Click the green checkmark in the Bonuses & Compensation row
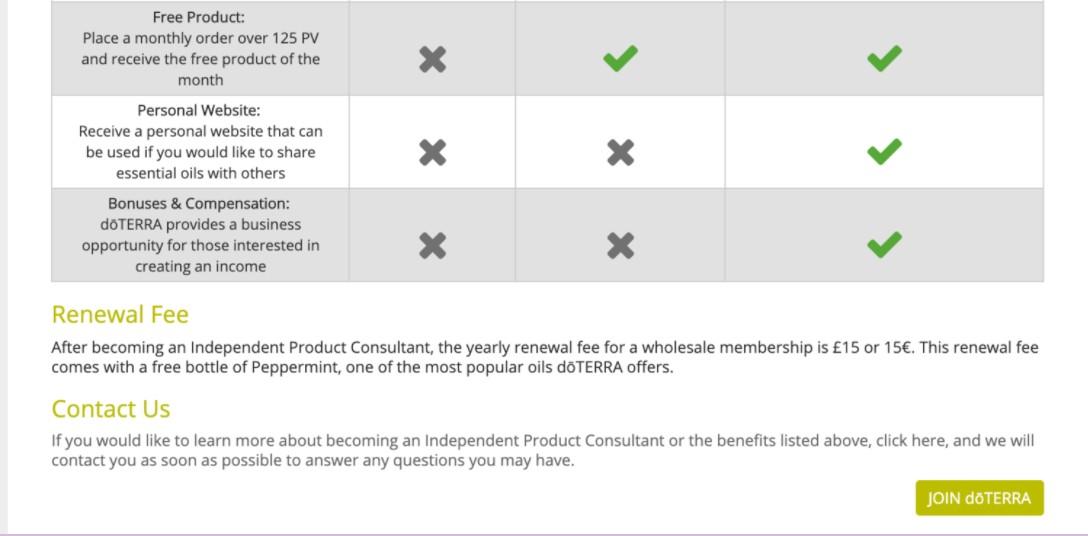The image size is (1088, 536). [x=884, y=244]
